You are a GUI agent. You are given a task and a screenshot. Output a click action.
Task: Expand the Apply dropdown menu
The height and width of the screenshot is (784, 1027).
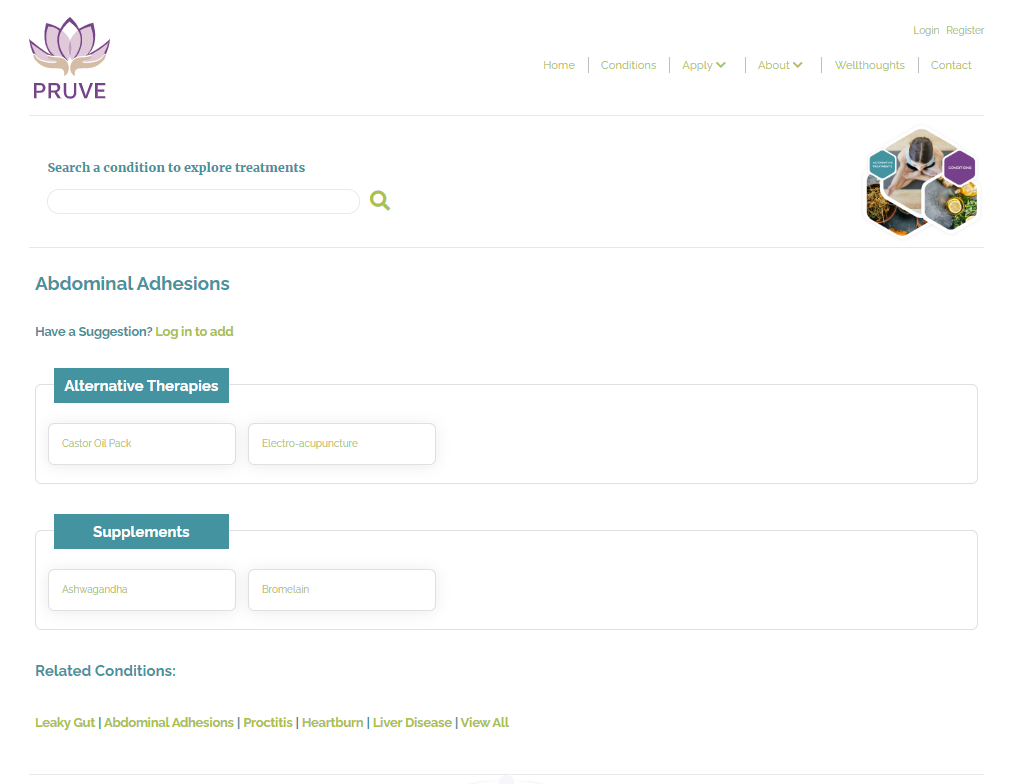[703, 65]
